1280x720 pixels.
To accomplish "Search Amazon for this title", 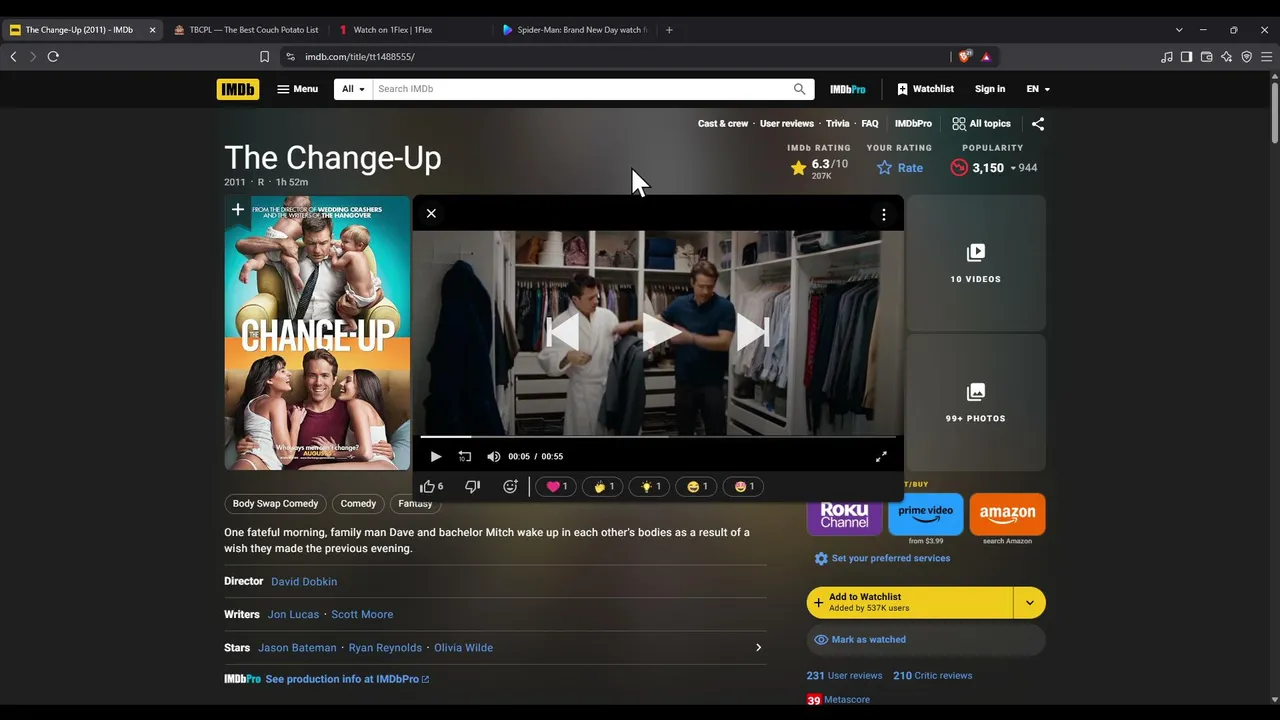I will click(1007, 514).
